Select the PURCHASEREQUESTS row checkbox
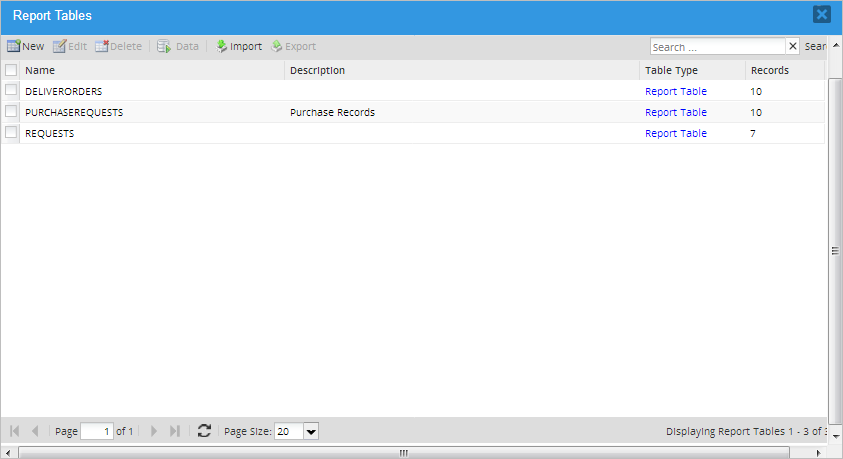Image resolution: width=843 pixels, height=459 pixels. 11,112
